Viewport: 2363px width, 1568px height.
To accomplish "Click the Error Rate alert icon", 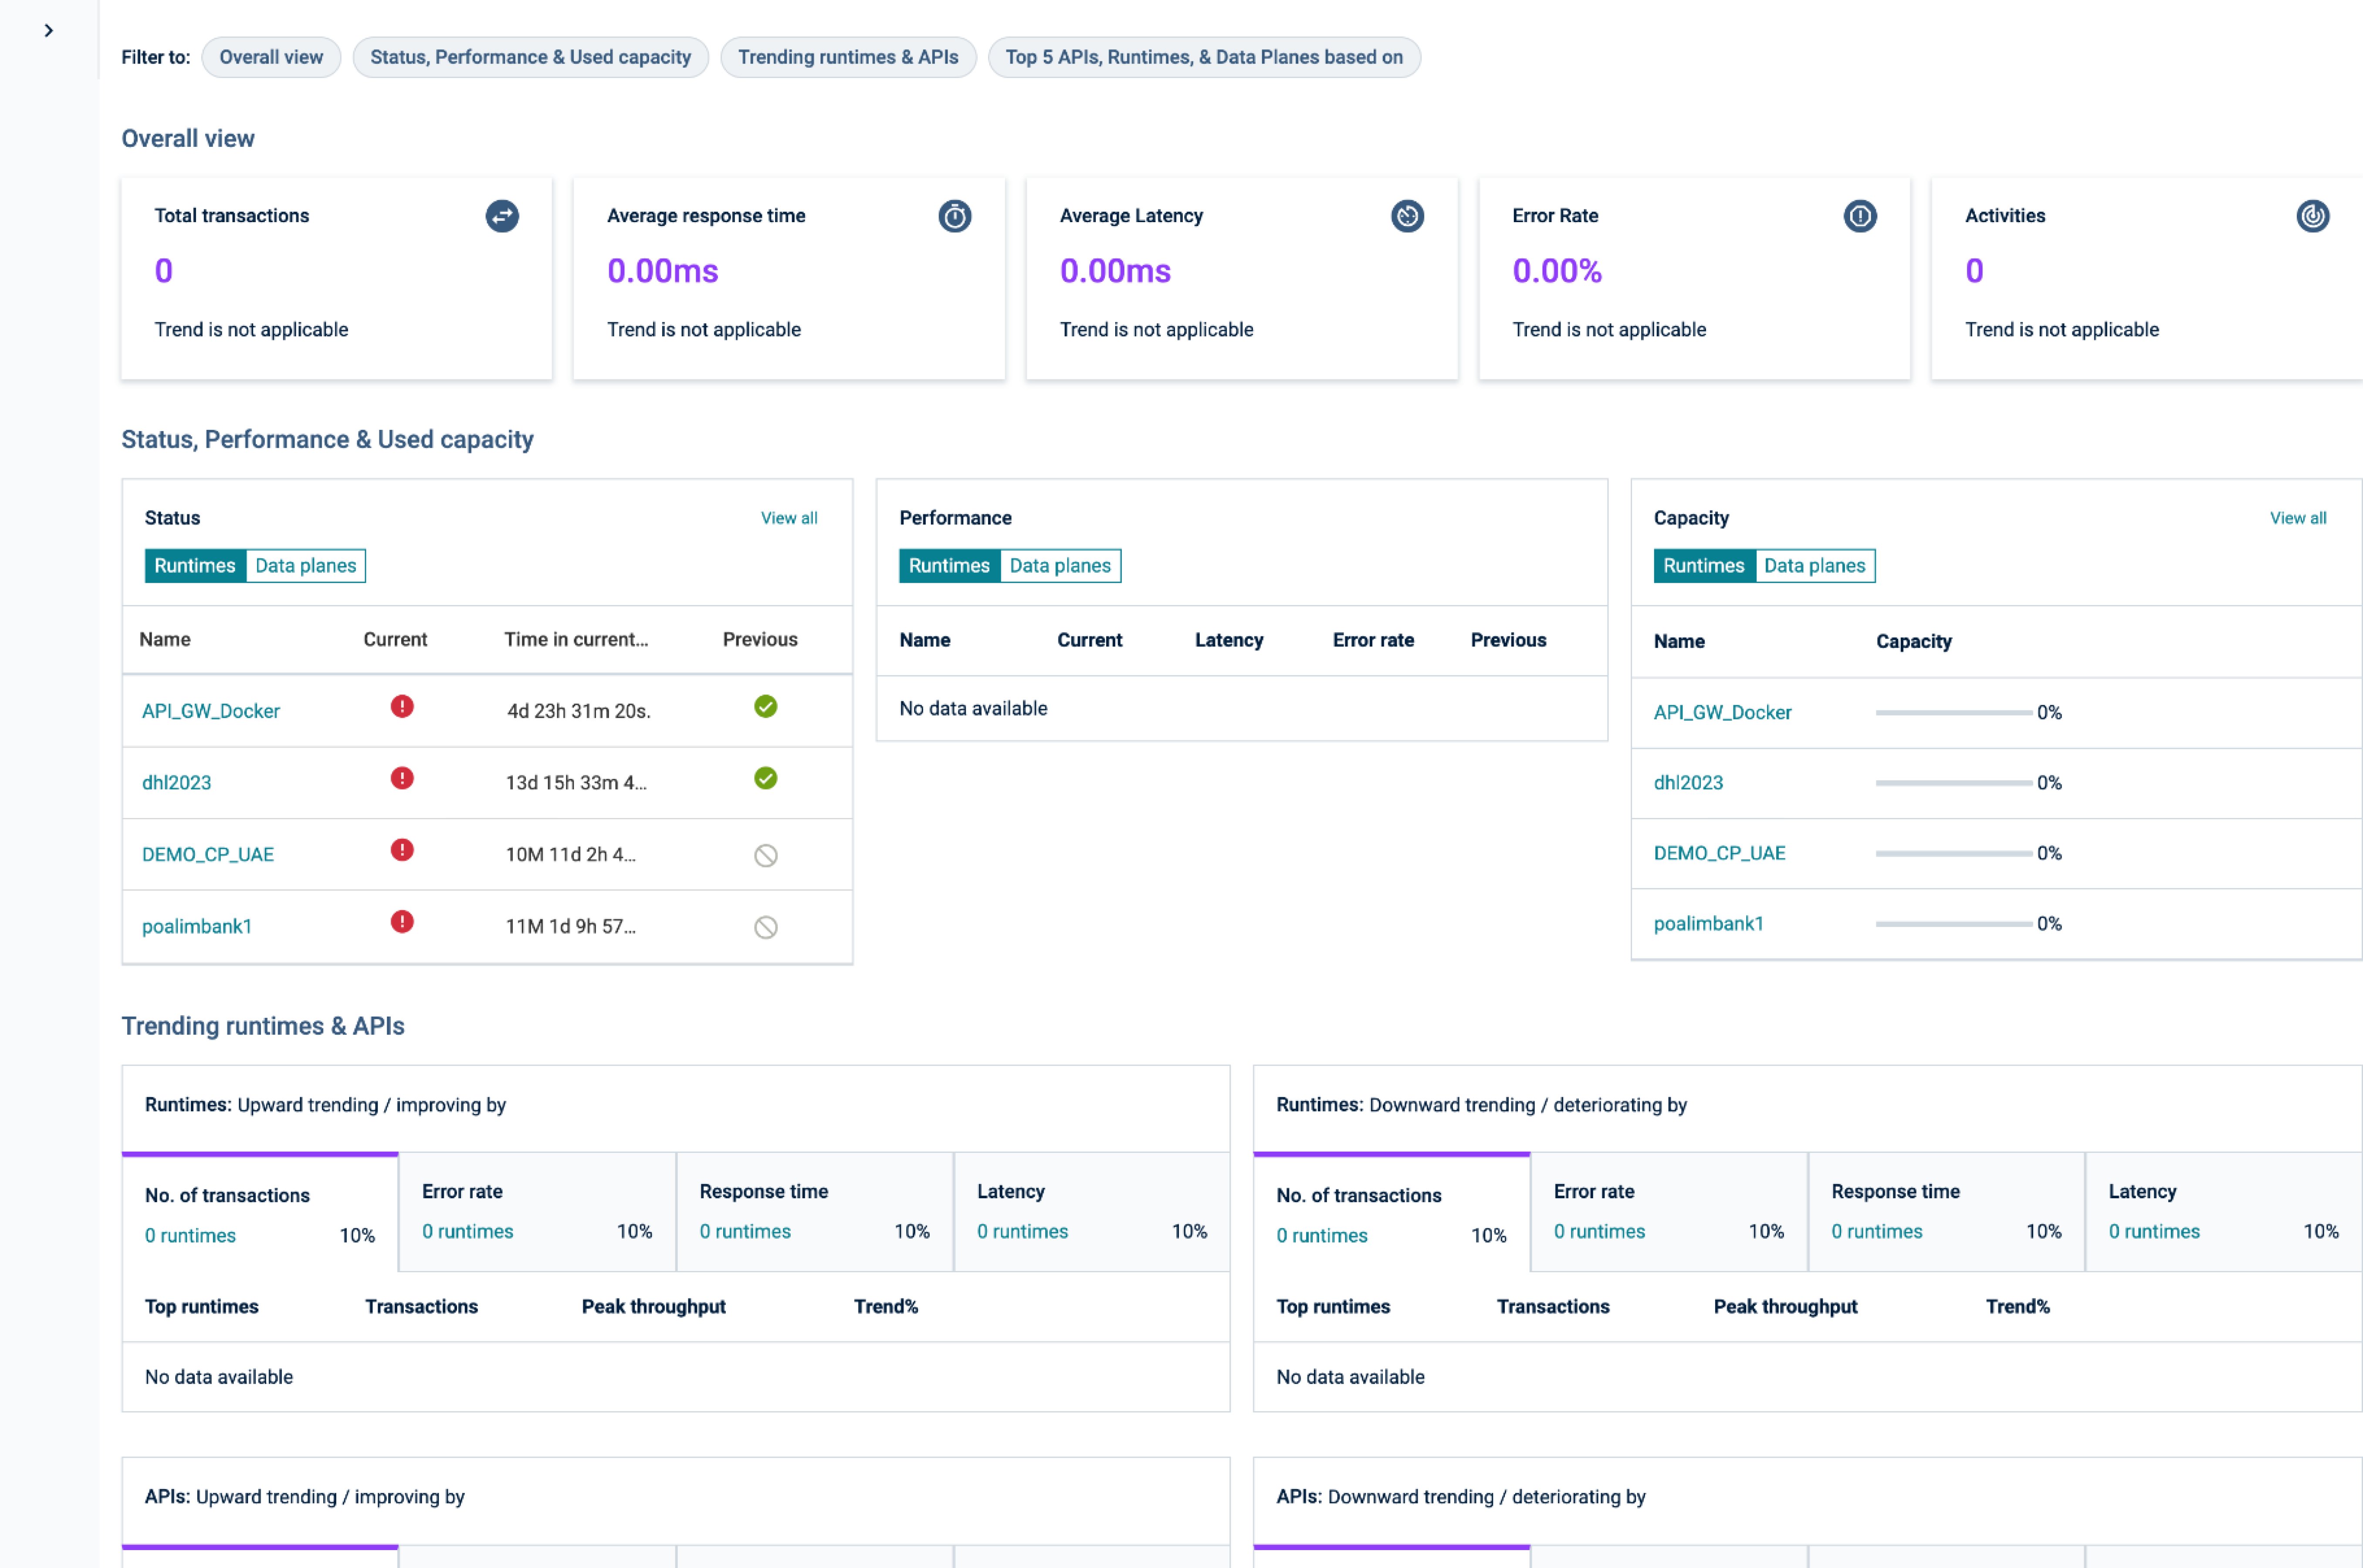I will (1860, 216).
